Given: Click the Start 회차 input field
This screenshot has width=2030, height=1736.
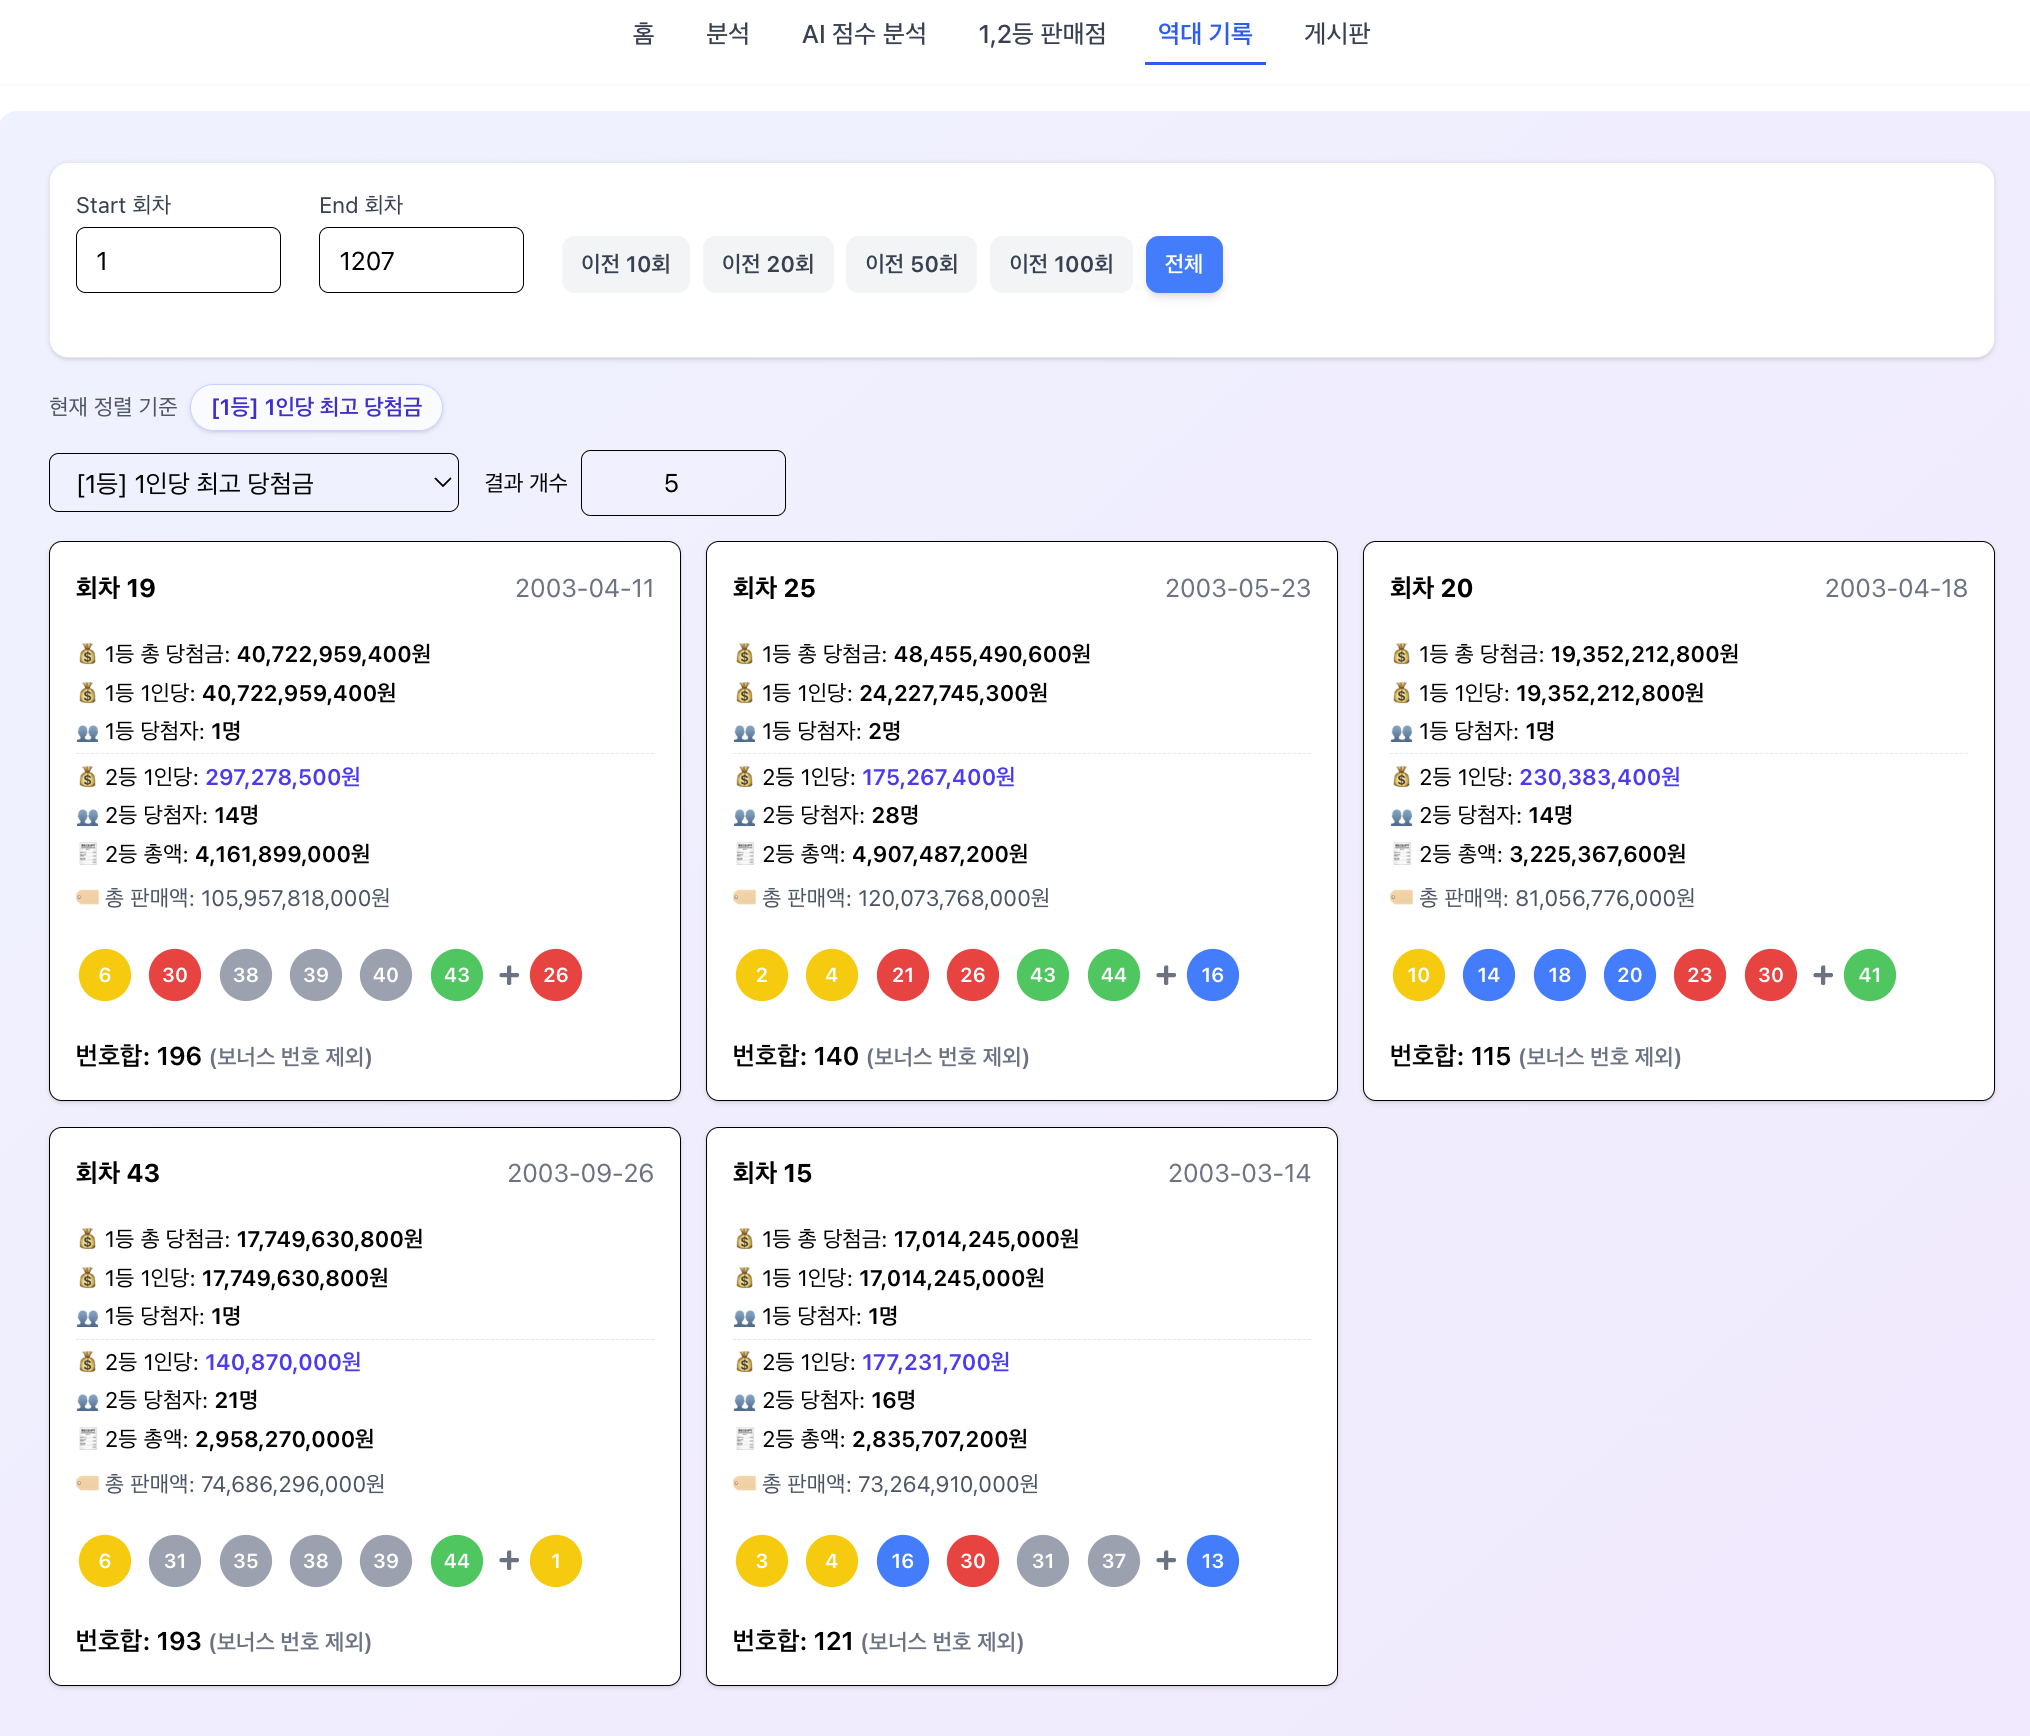Looking at the screenshot, I should coord(178,260).
